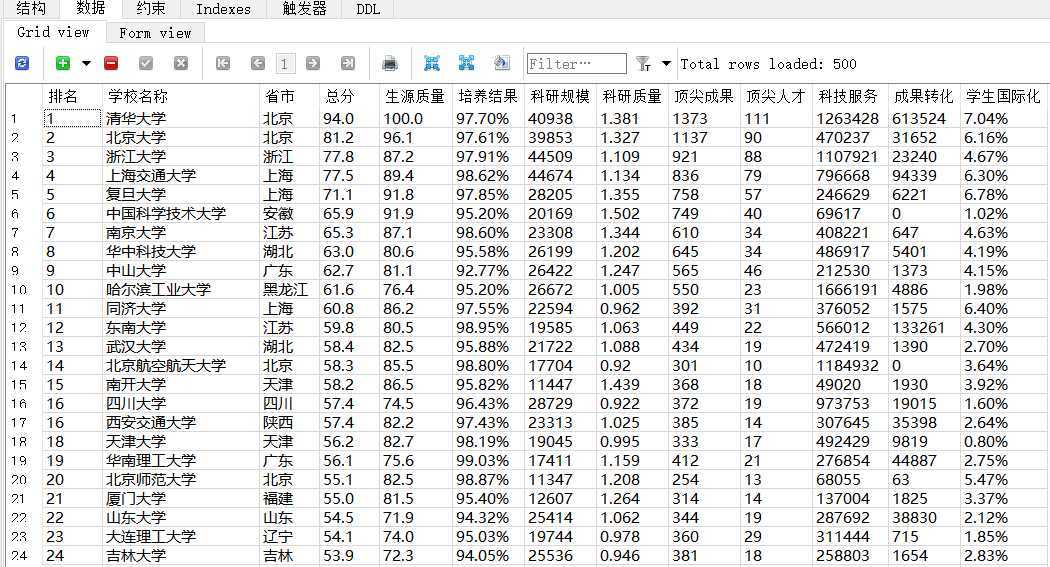
Task: Go to the previous page of rows
Action: coord(258,64)
